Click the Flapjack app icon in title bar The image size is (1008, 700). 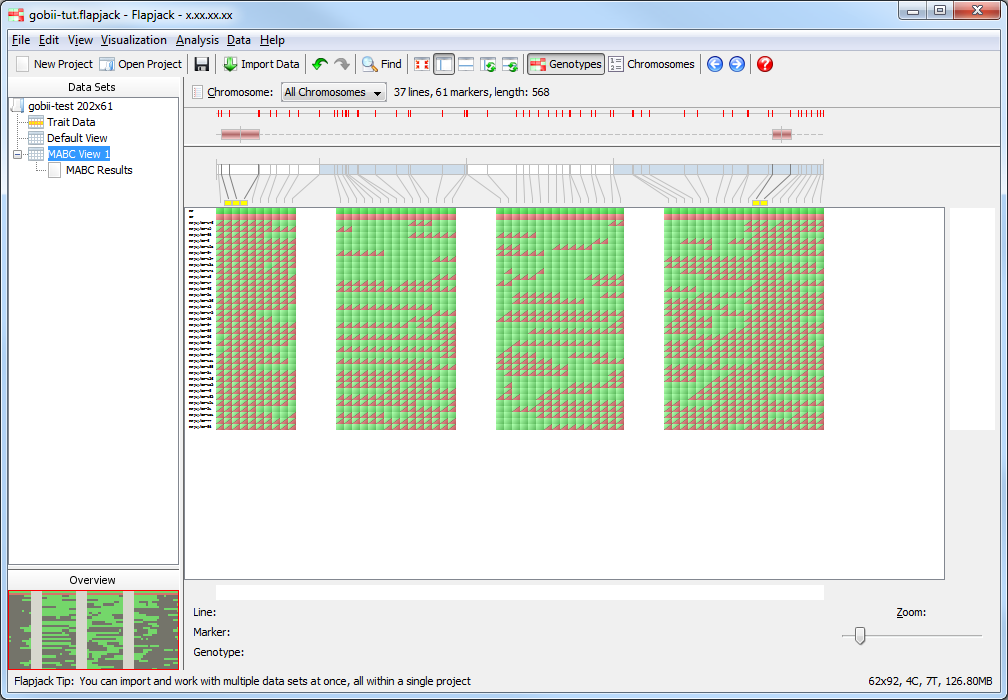point(17,14)
